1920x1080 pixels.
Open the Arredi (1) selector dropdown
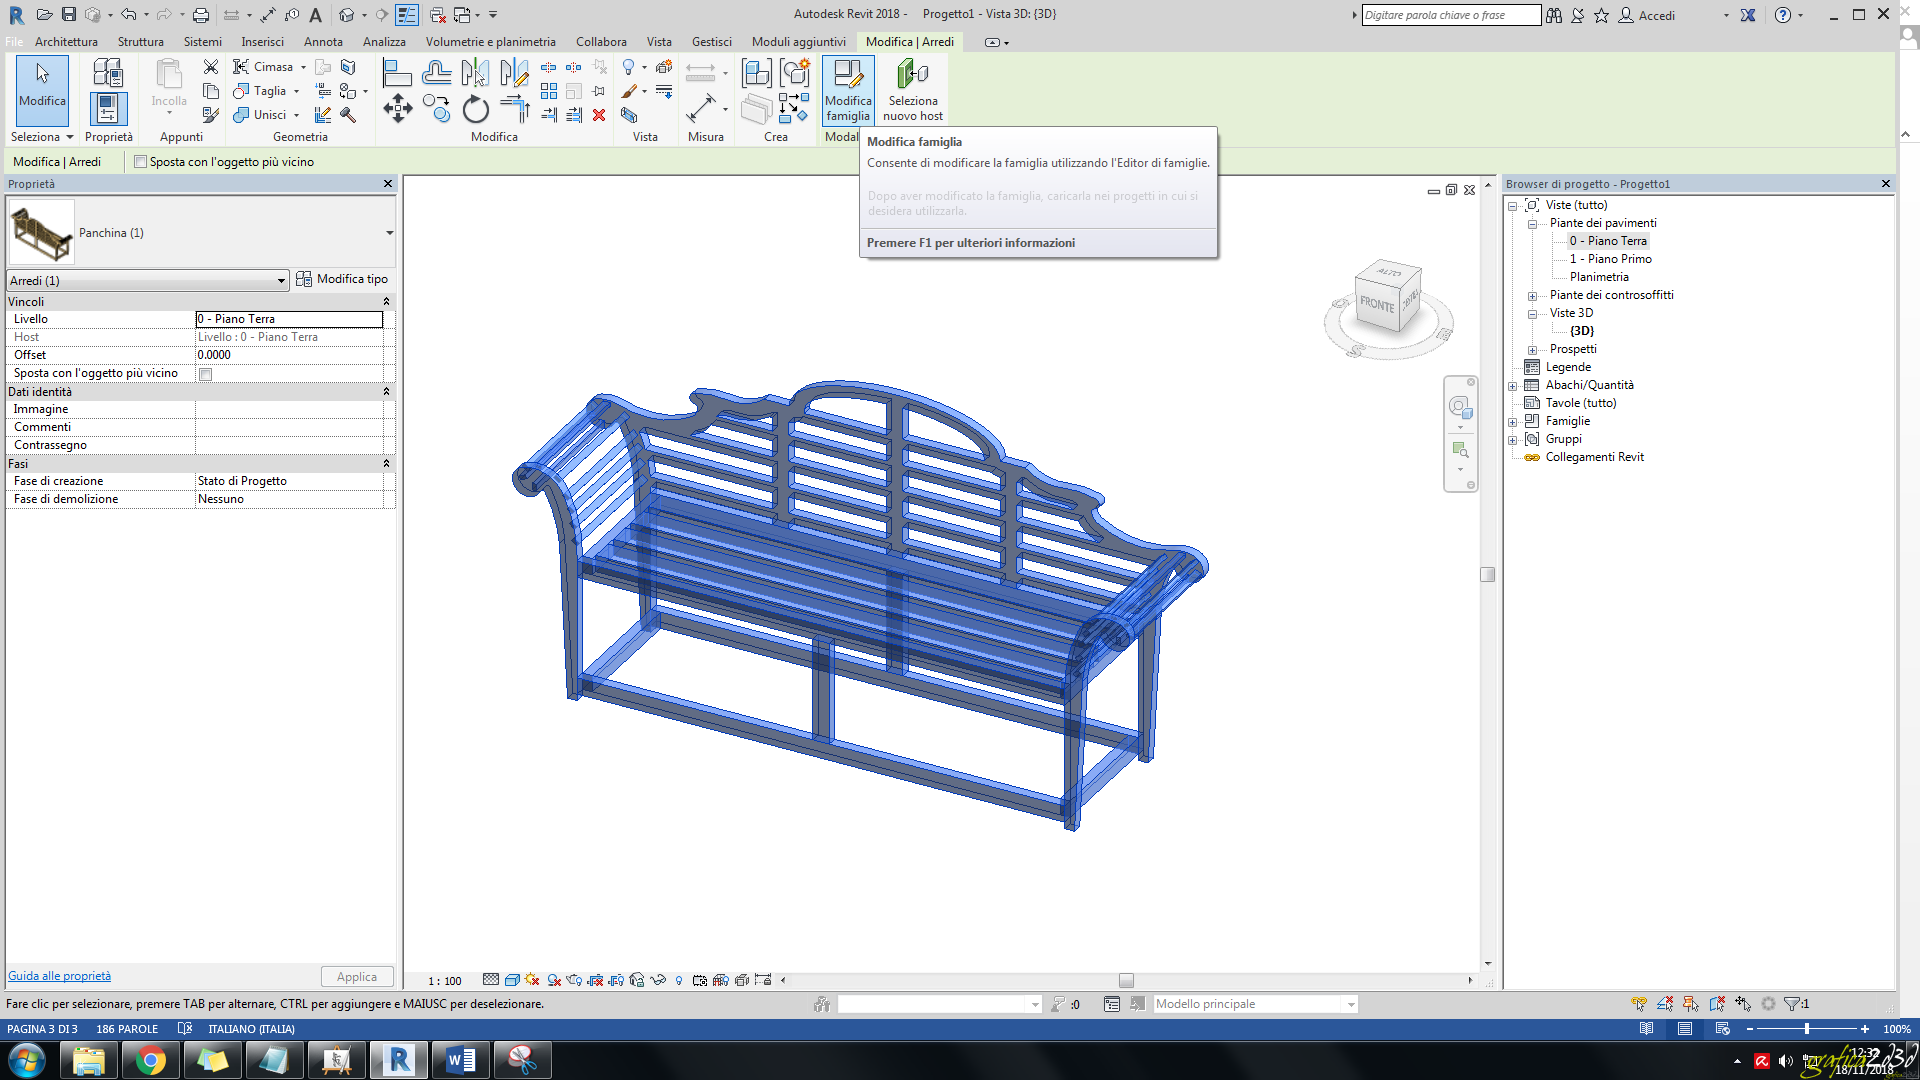(281, 280)
